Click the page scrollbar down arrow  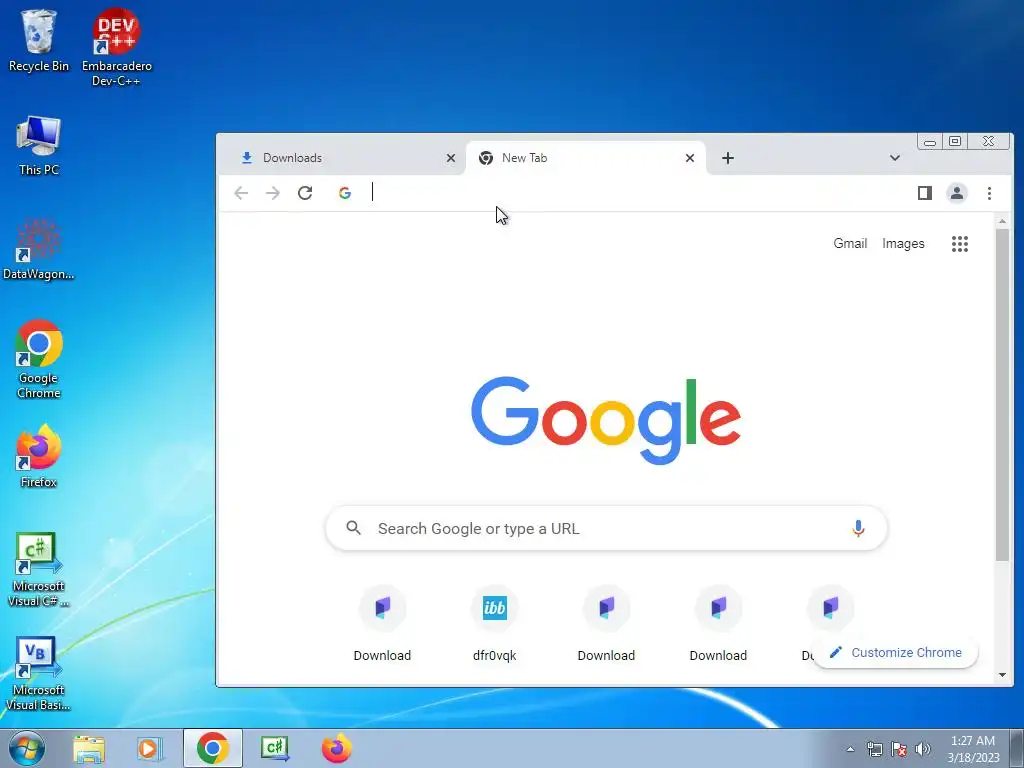pos(1002,675)
